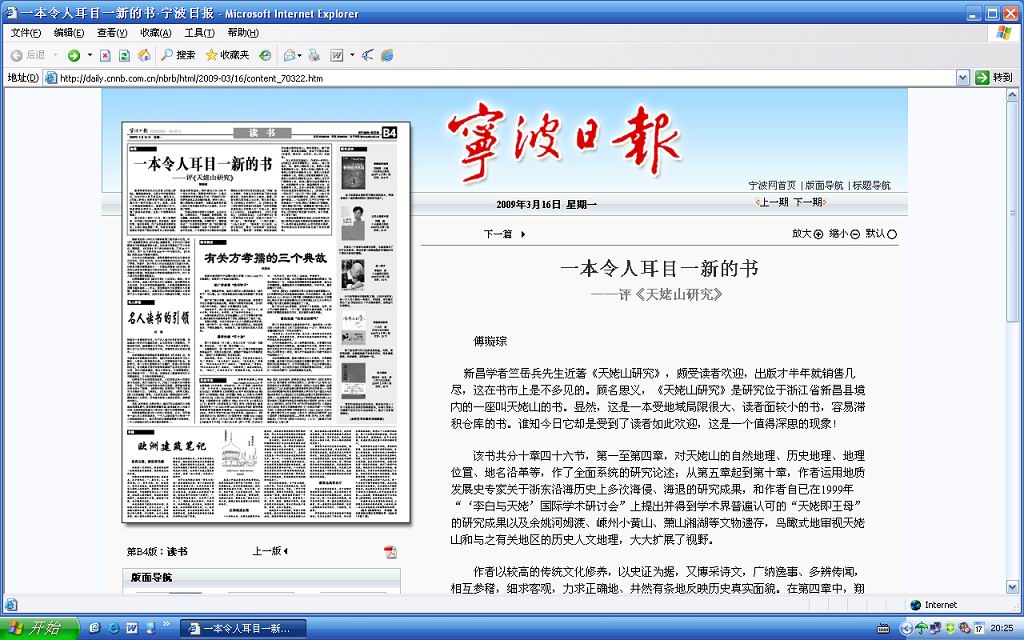The height and width of the screenshot is (640, 1024).
Task: Expand the address bar dropdown arrow
Action: (x=962, y=78)
